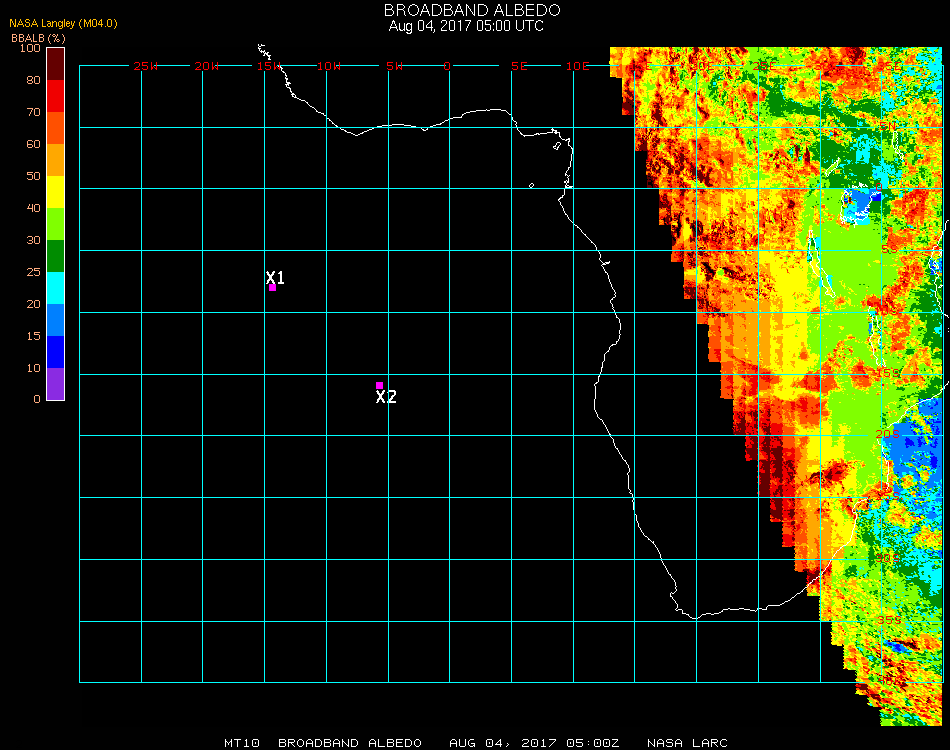Click the 'NASA LARC' footer text
The height and width of the screenshot is (750, 950).
pos(687,743)
